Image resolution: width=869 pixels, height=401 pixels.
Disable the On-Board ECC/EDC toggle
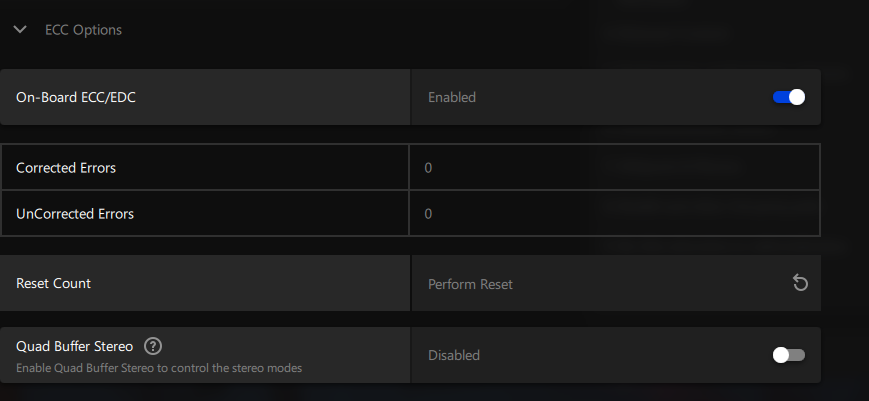point(789,97)
